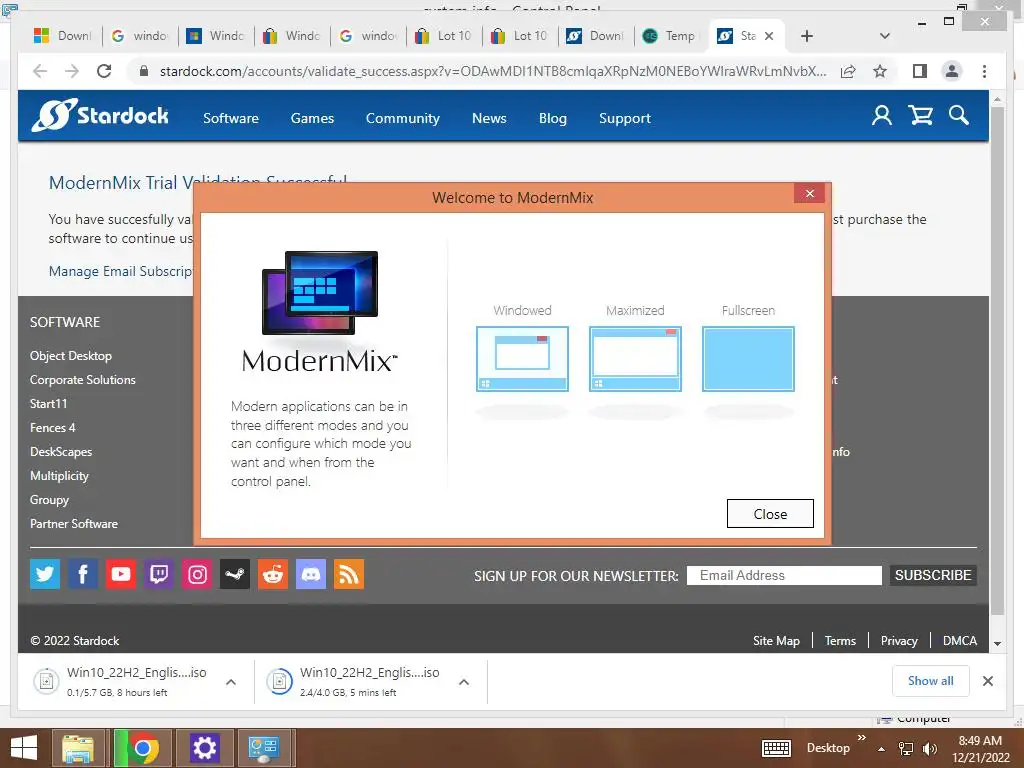Open Stardock's YouTube channel icon

[121, 574]
